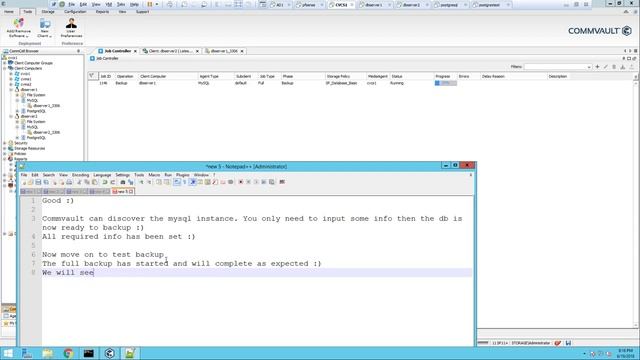
Task: Select Client Computer Groups in the tree
Action: point(33,63)
